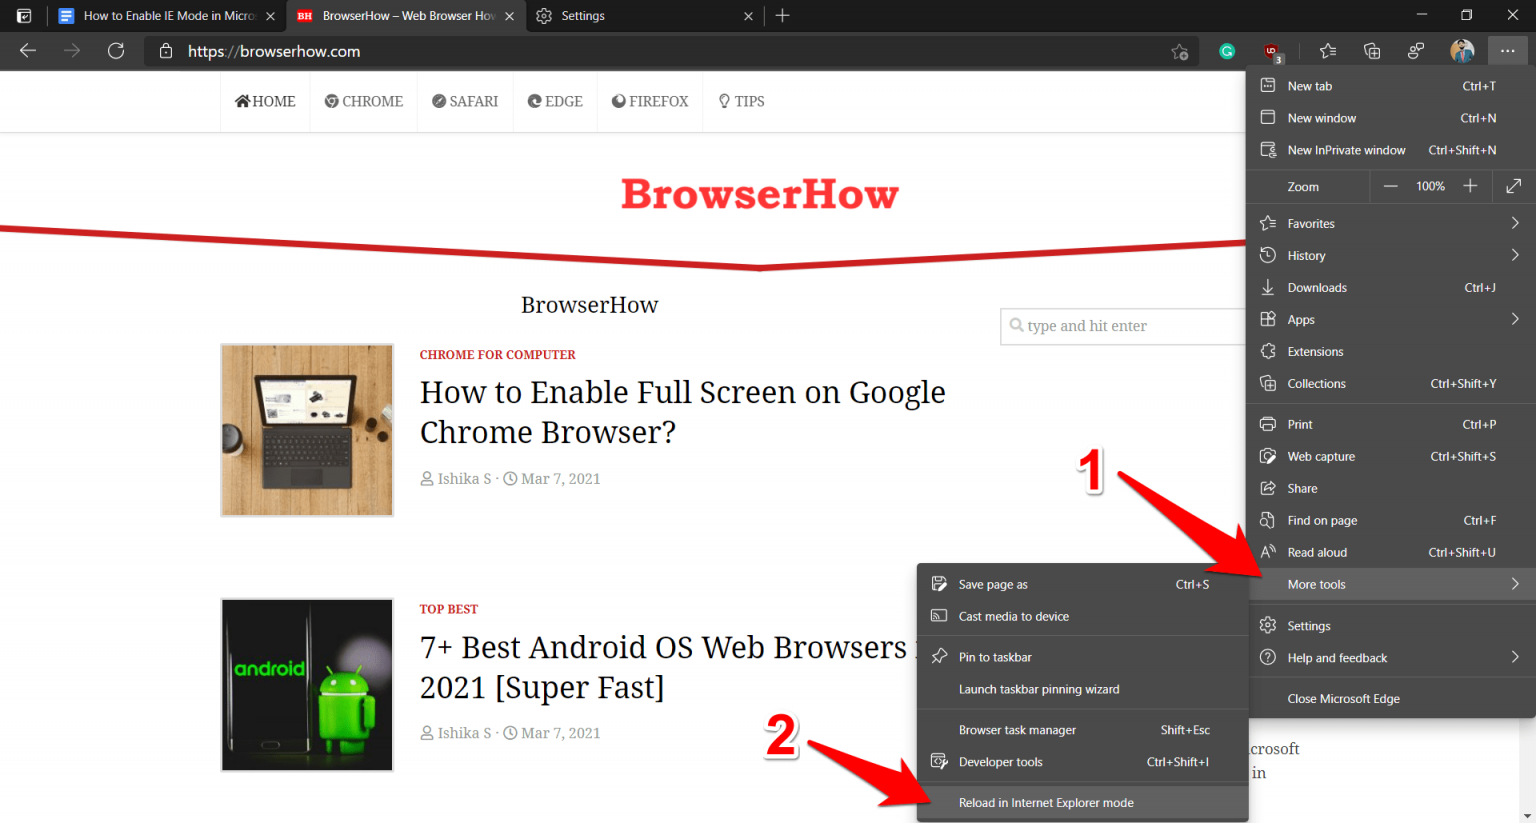Open Collections from the toolbar icon

pos(1371,50)
